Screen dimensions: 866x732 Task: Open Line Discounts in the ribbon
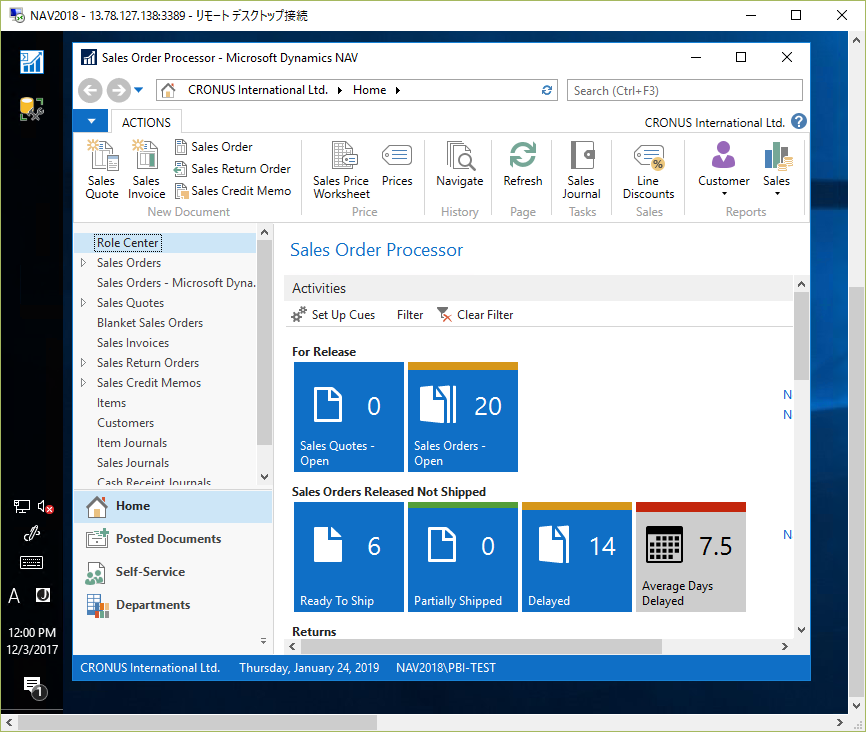click(x=648, y=170)
